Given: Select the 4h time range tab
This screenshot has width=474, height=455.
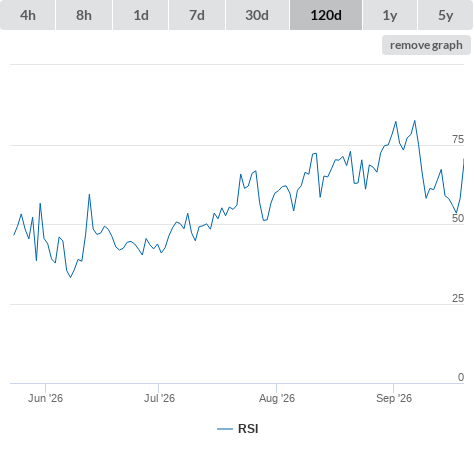Looking at the screenshot, I should pos(28,15).
